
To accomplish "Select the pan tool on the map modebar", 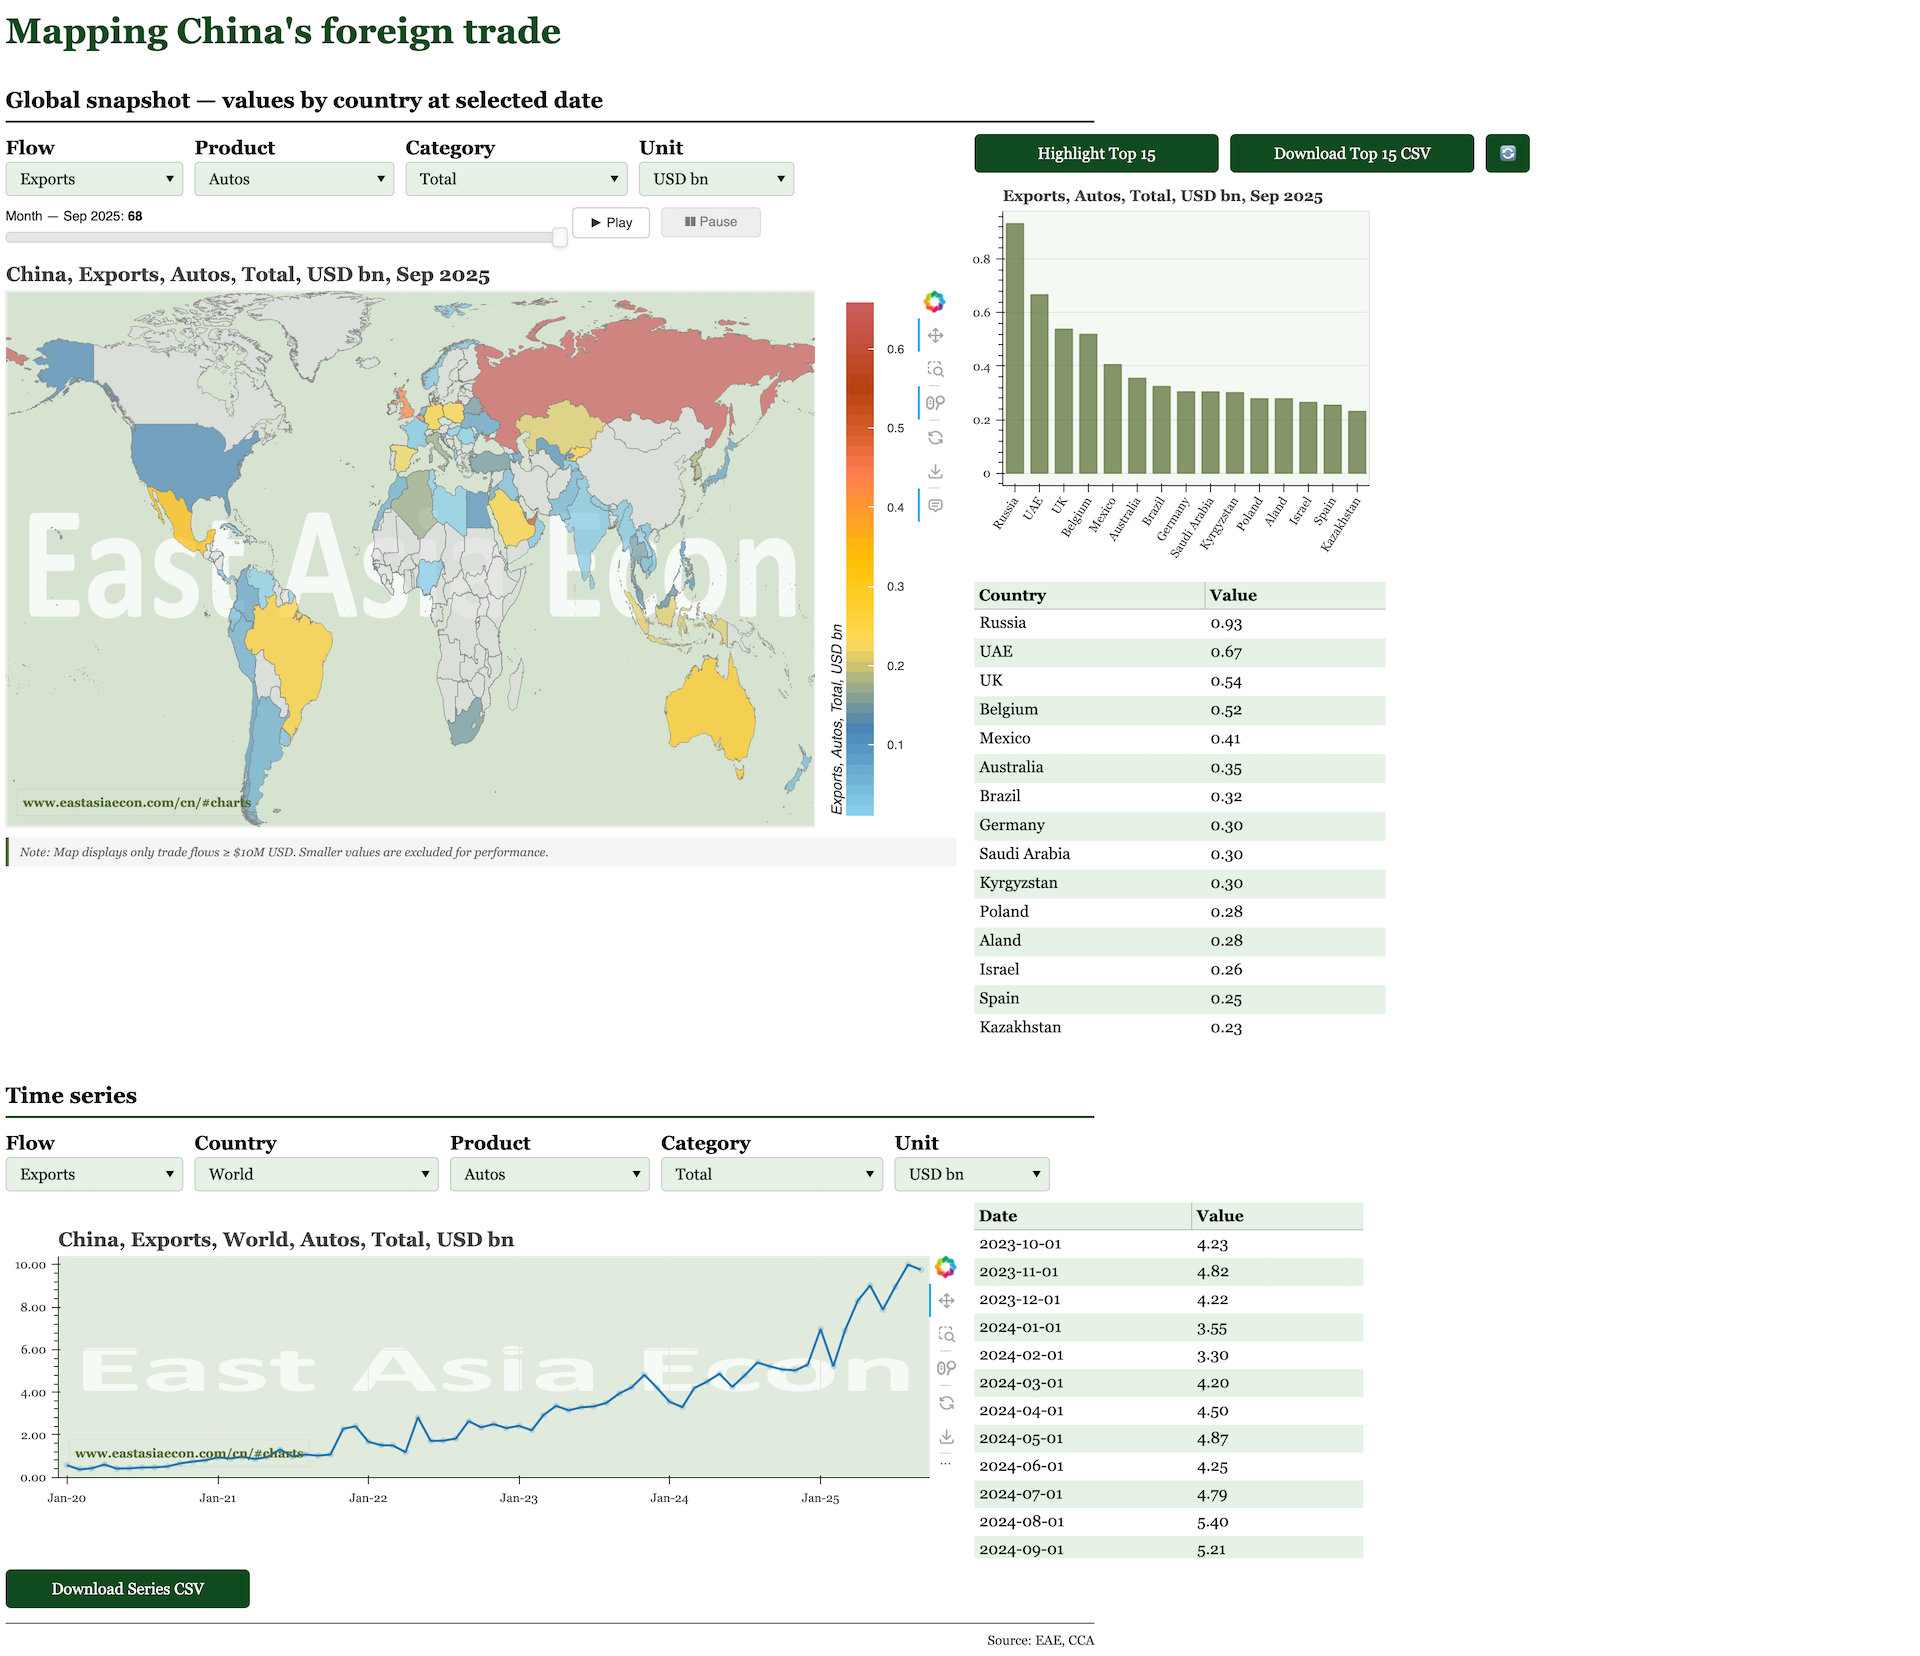I will click(x=935, y=336).
